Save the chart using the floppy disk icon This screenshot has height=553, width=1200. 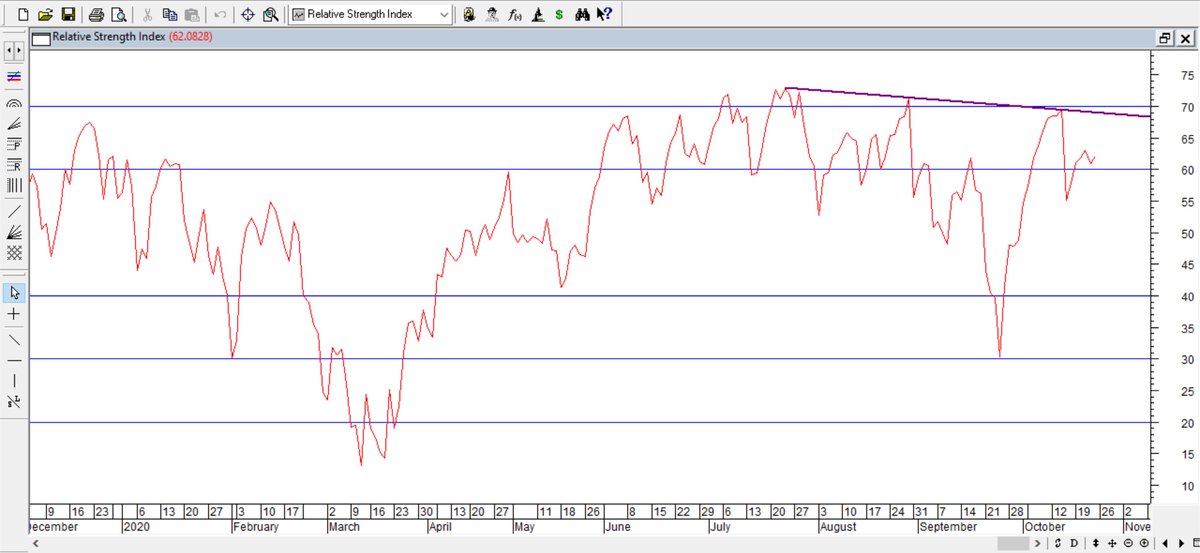[x=68, y=15]
